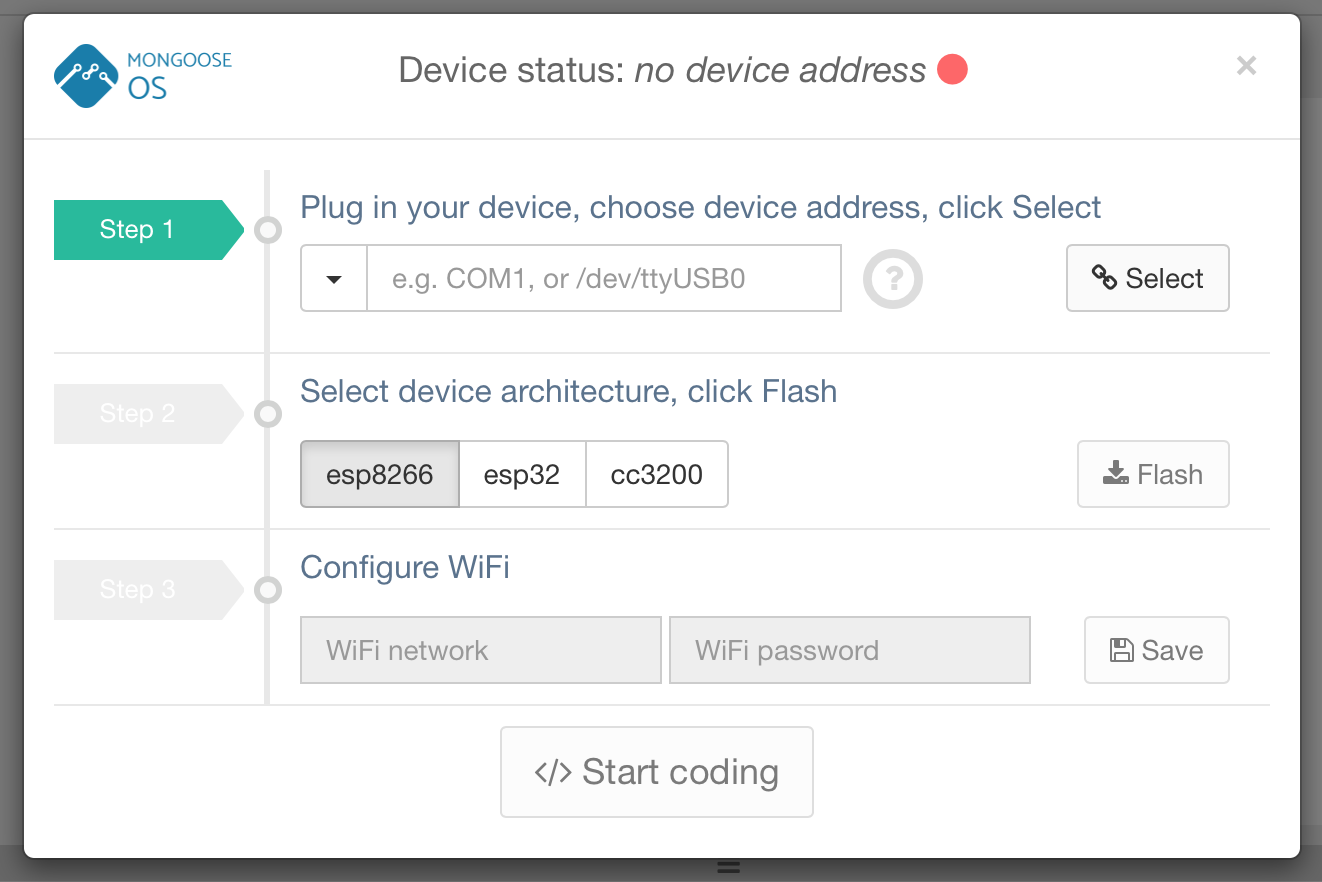The width and height of the screenshot is (1322, 882).
Task: Click the Select button text
Action: point(1164,278)
